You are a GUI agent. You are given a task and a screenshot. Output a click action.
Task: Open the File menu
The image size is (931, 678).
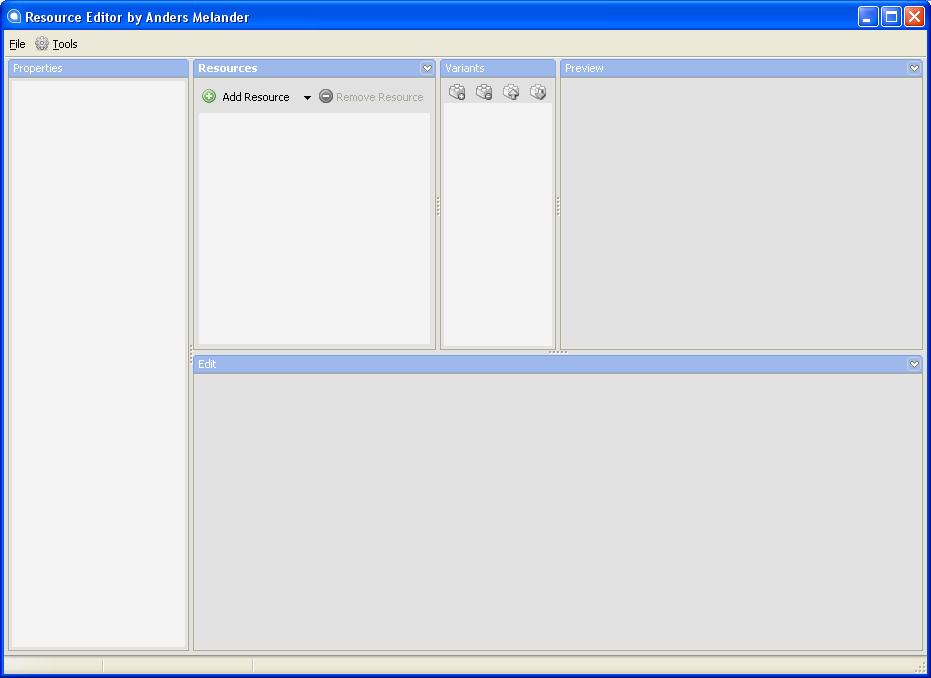(x=17, y=44)
